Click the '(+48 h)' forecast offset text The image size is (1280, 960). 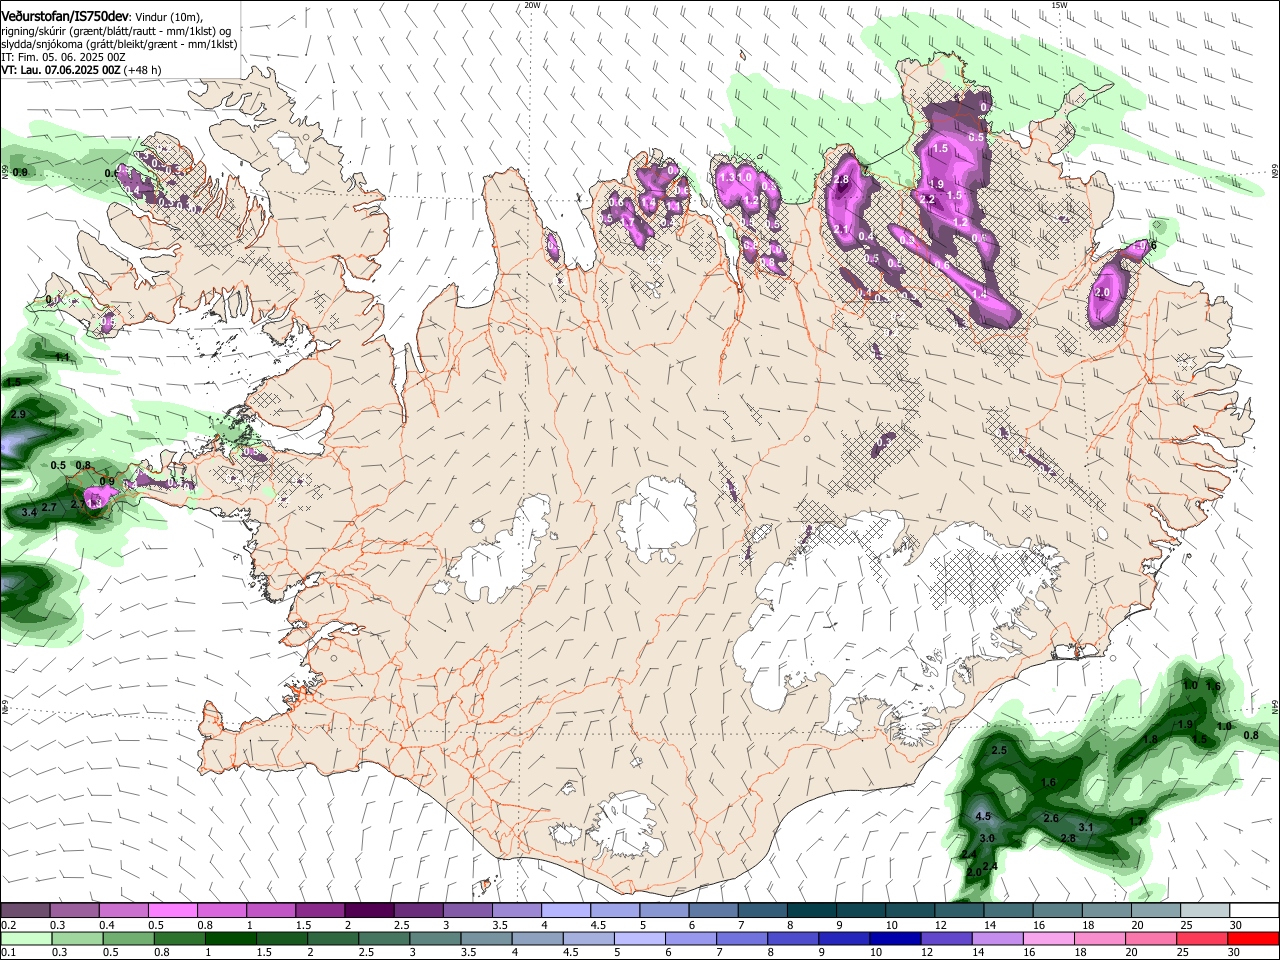[143, 70]
